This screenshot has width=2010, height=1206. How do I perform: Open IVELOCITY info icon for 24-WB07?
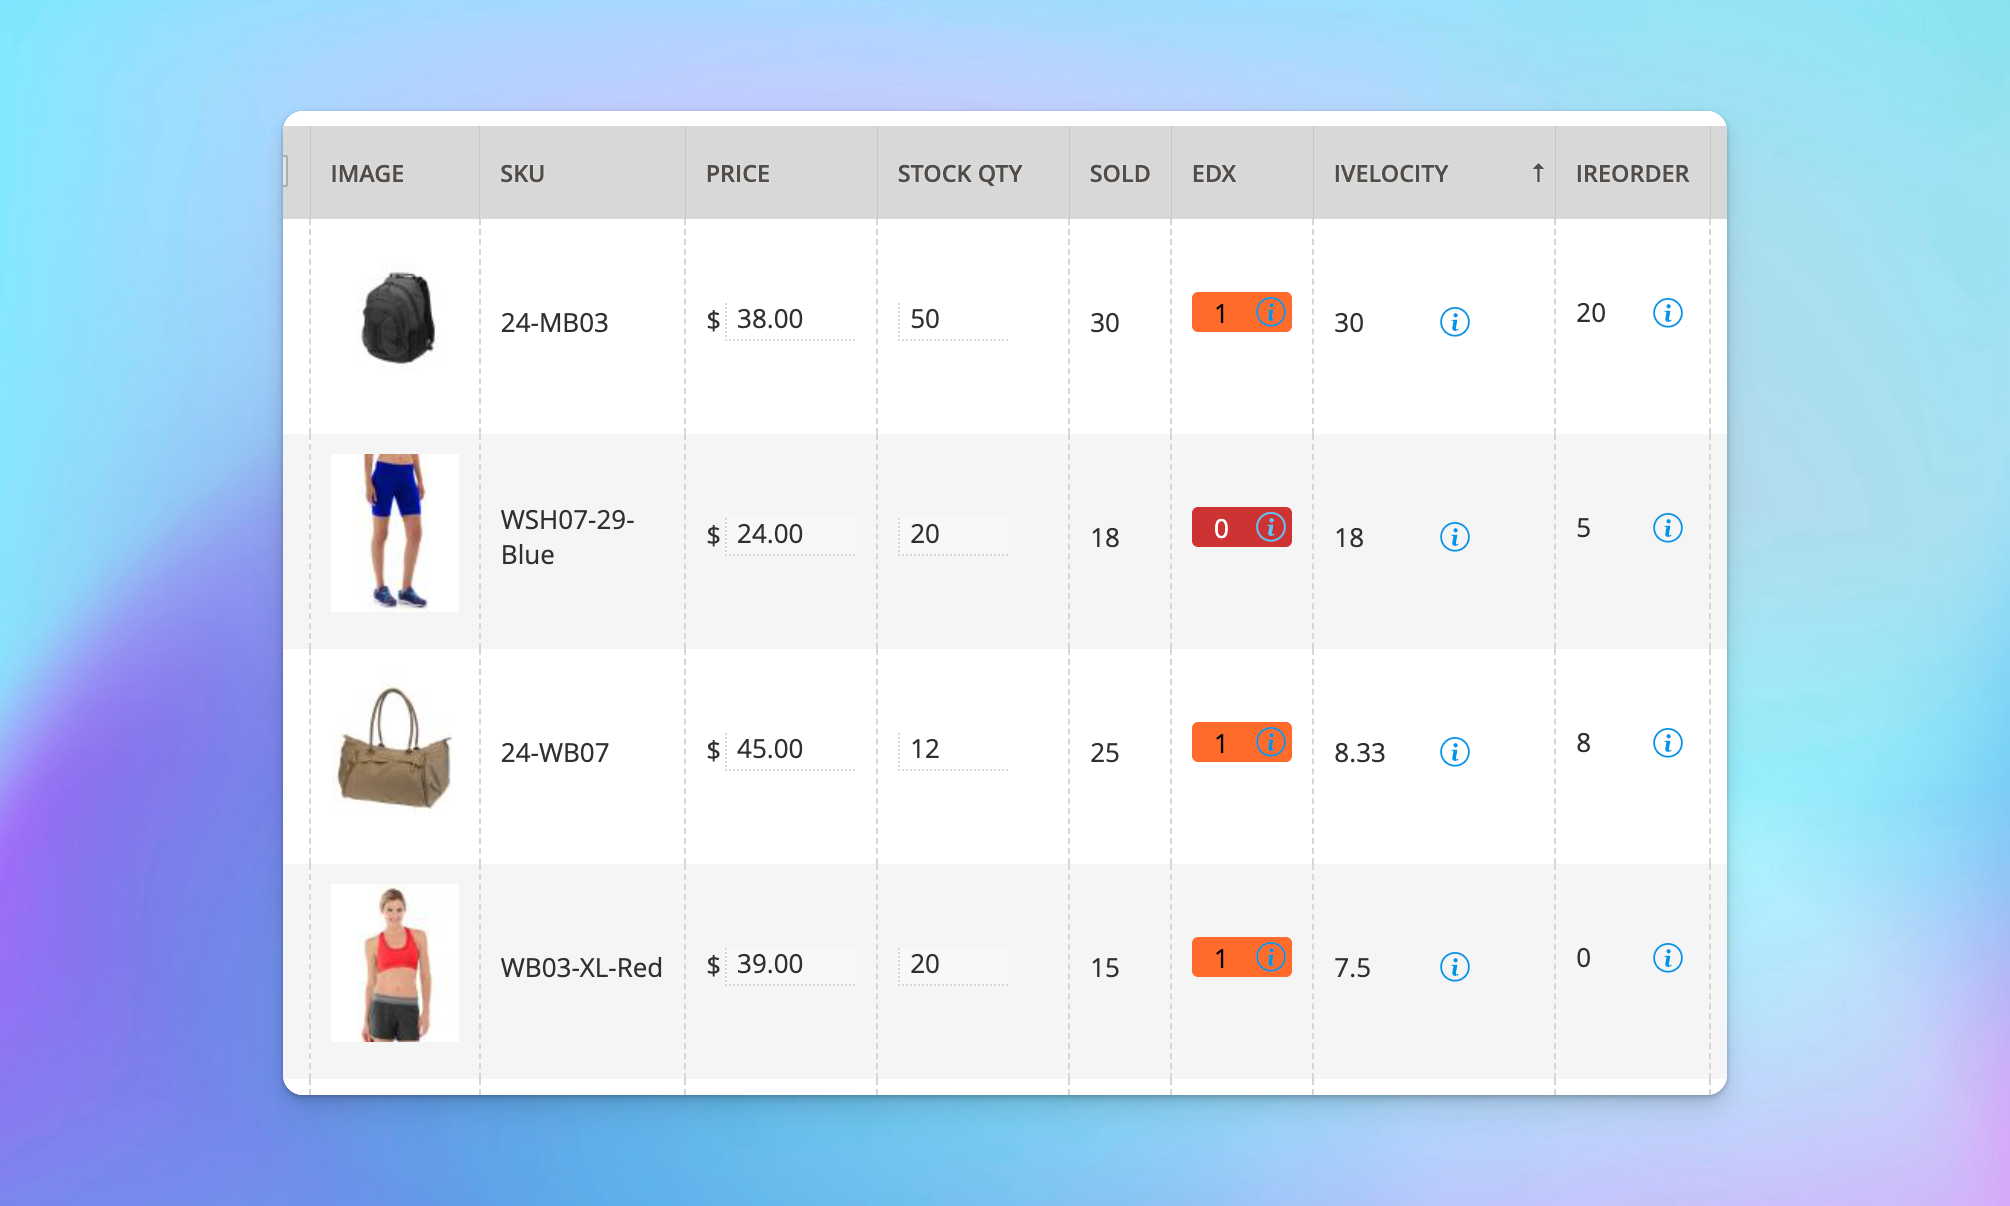[1454, 752]
